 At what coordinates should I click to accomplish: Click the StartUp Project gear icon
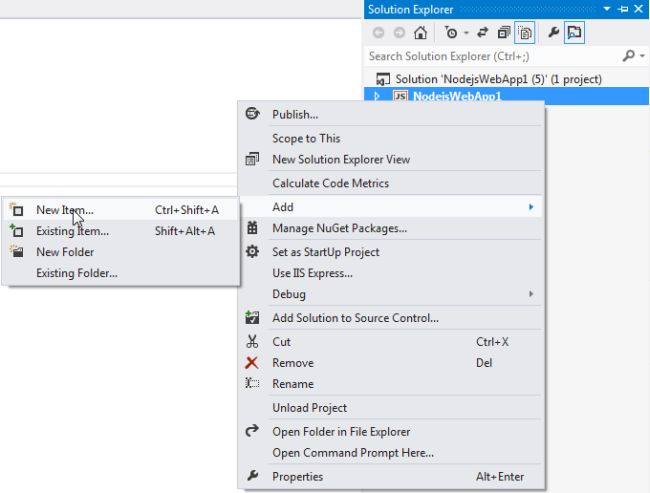[252, 251]
